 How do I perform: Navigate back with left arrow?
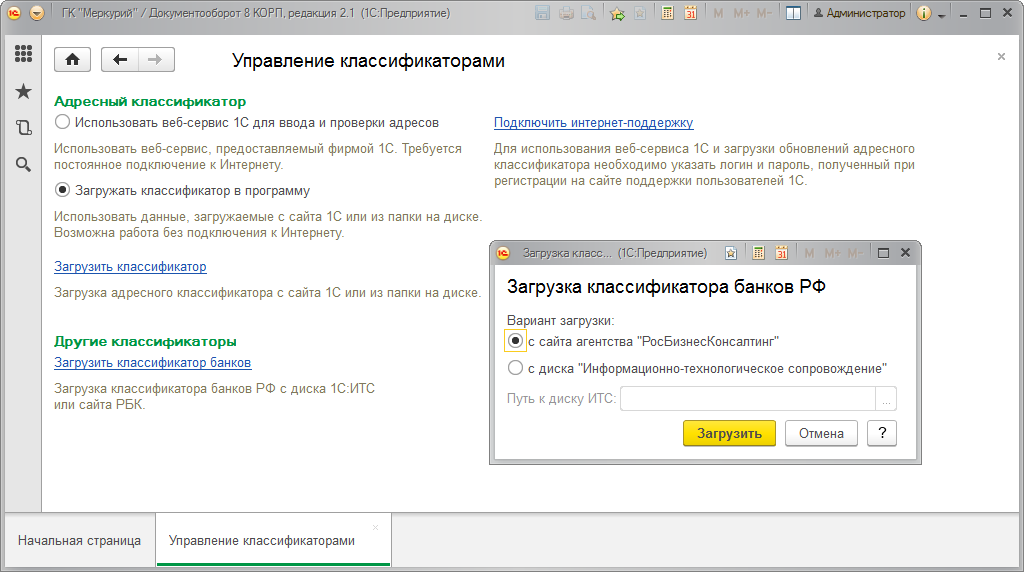(x=120, y=60)
